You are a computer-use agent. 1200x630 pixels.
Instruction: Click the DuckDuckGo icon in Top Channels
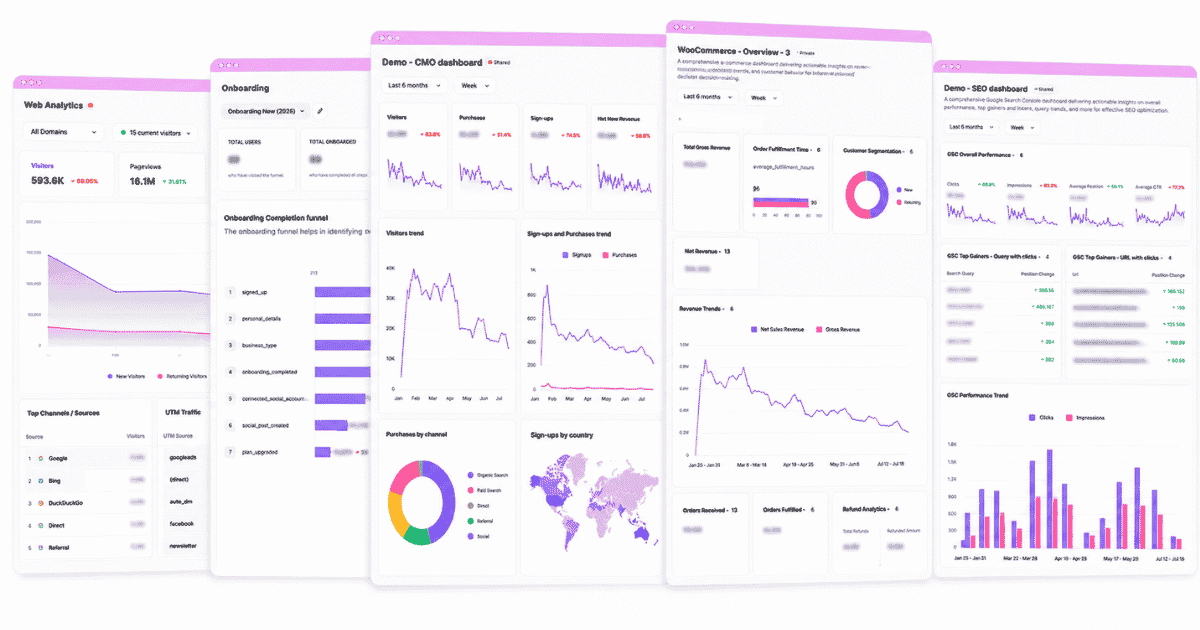coord(40,502)
